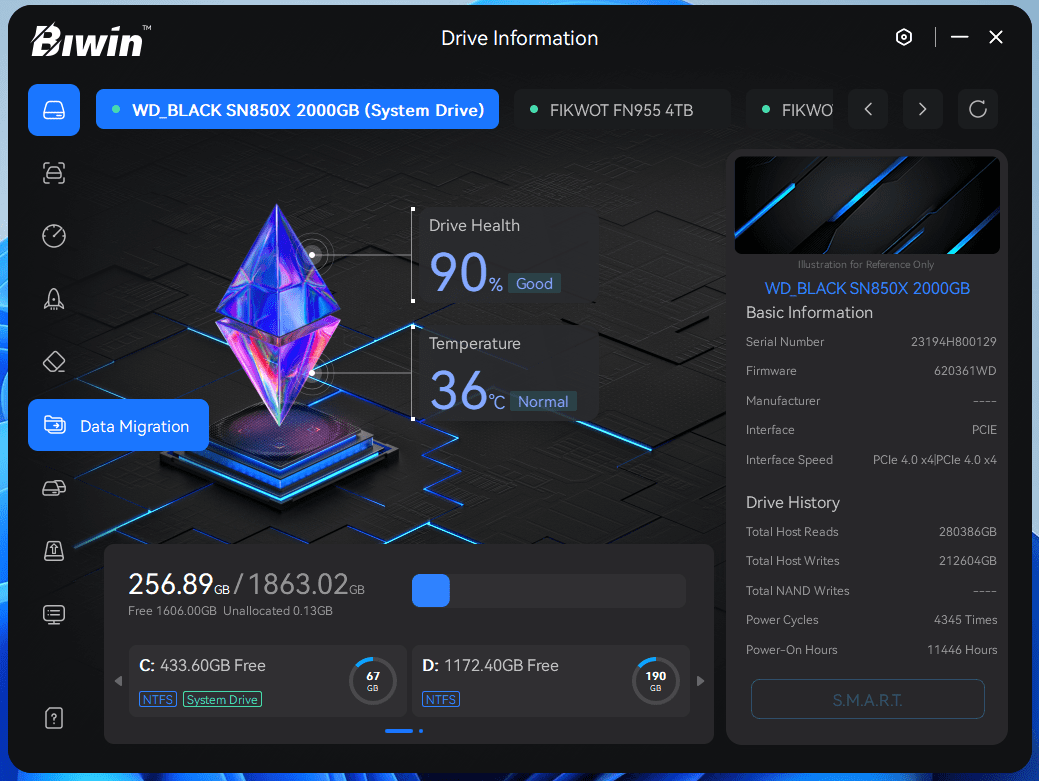
Task: Click the drive illustration thumbnail
Action: click(867, 205)
